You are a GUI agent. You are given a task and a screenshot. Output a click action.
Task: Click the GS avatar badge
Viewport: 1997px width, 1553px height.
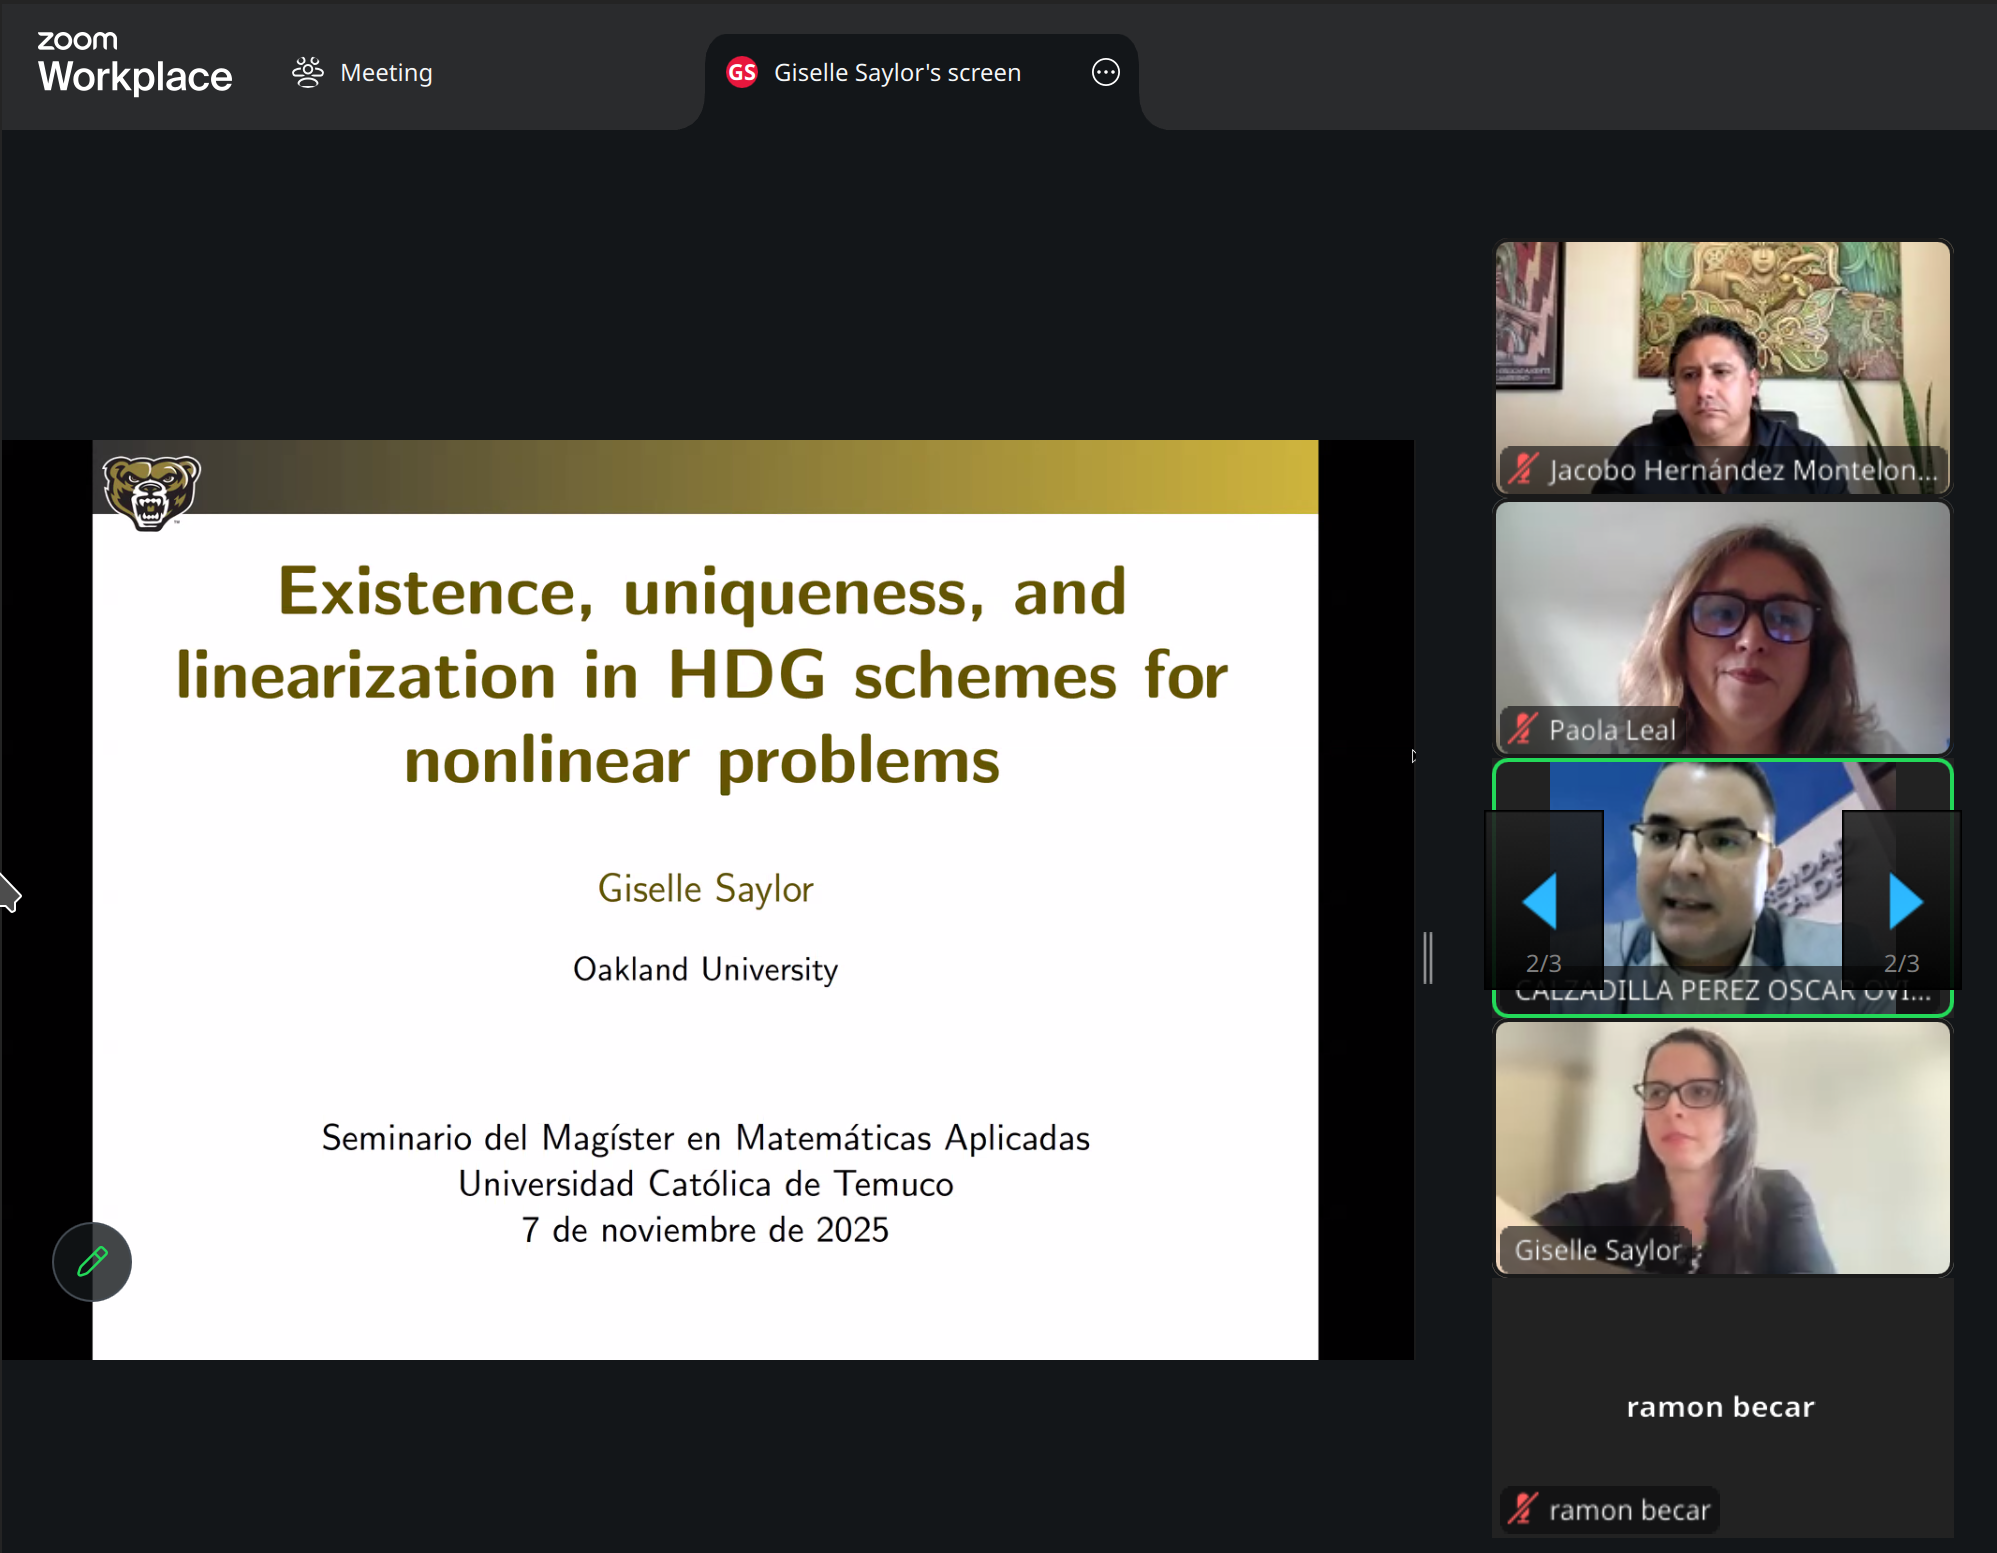[741, 72]
